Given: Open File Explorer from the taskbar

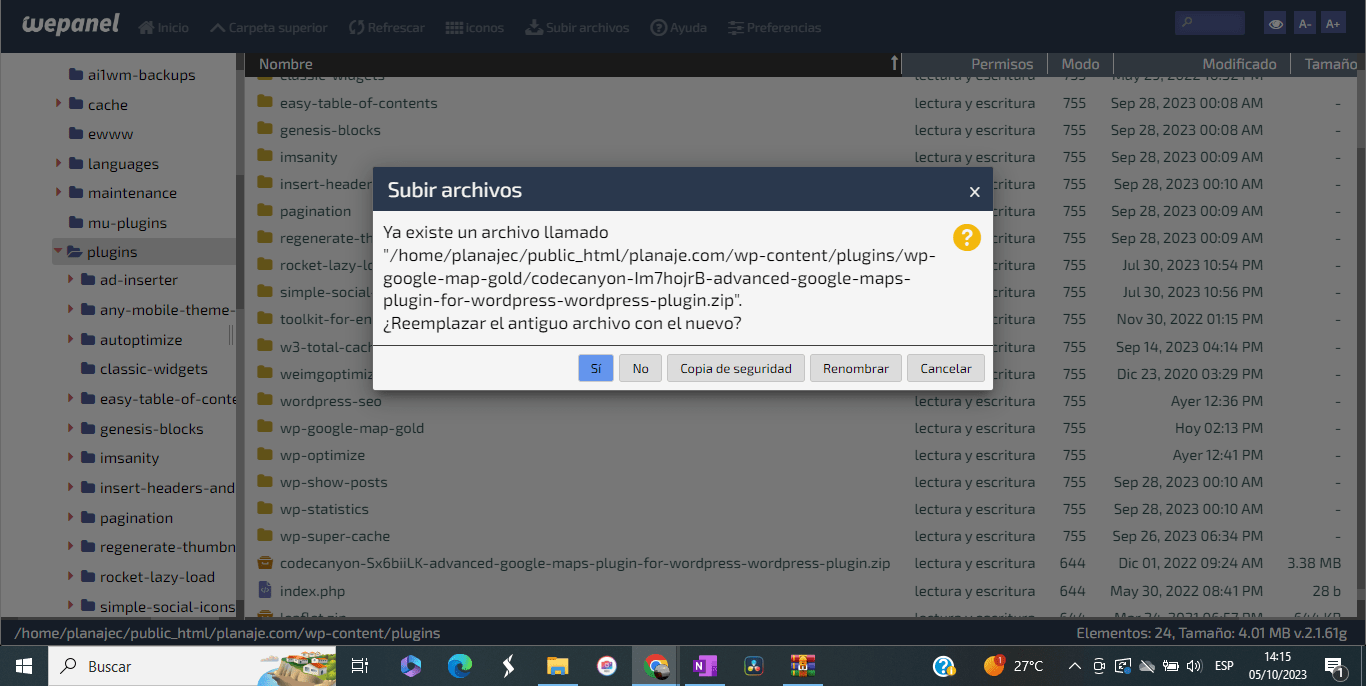Looking at the screenshot, I should tap(557, 666).
